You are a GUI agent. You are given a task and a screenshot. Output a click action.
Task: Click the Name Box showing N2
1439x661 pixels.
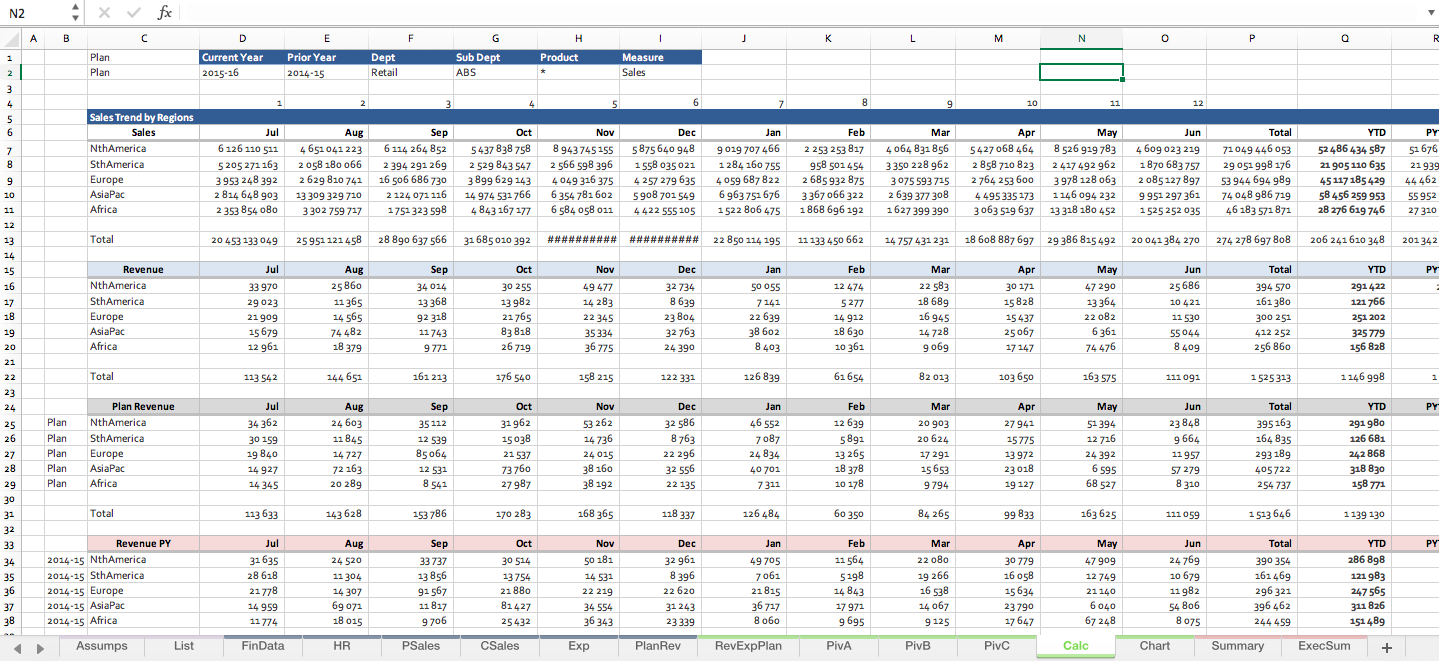pos(36,13)
